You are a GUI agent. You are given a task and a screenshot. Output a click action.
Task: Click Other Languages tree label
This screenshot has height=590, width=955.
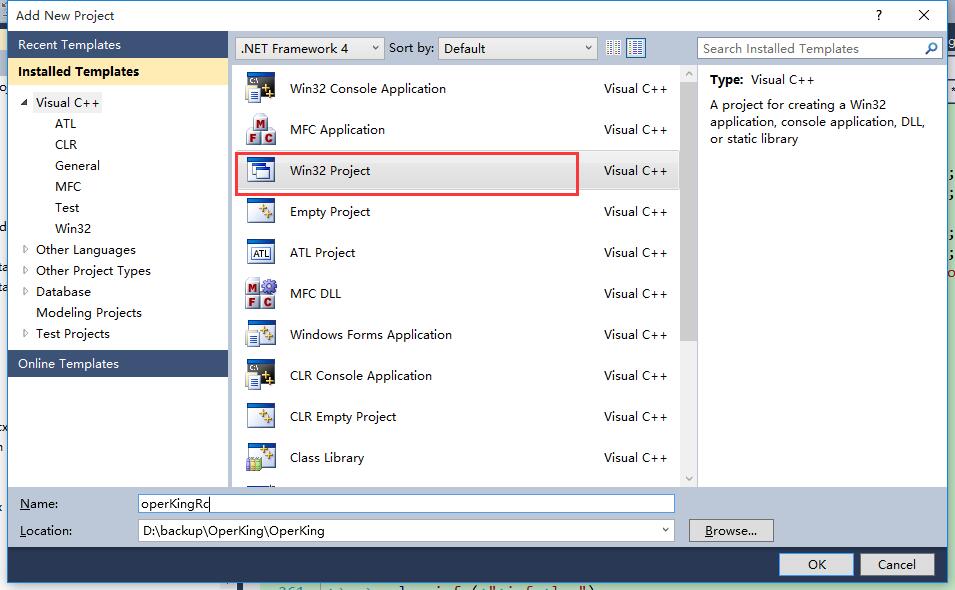pos(86,250)
